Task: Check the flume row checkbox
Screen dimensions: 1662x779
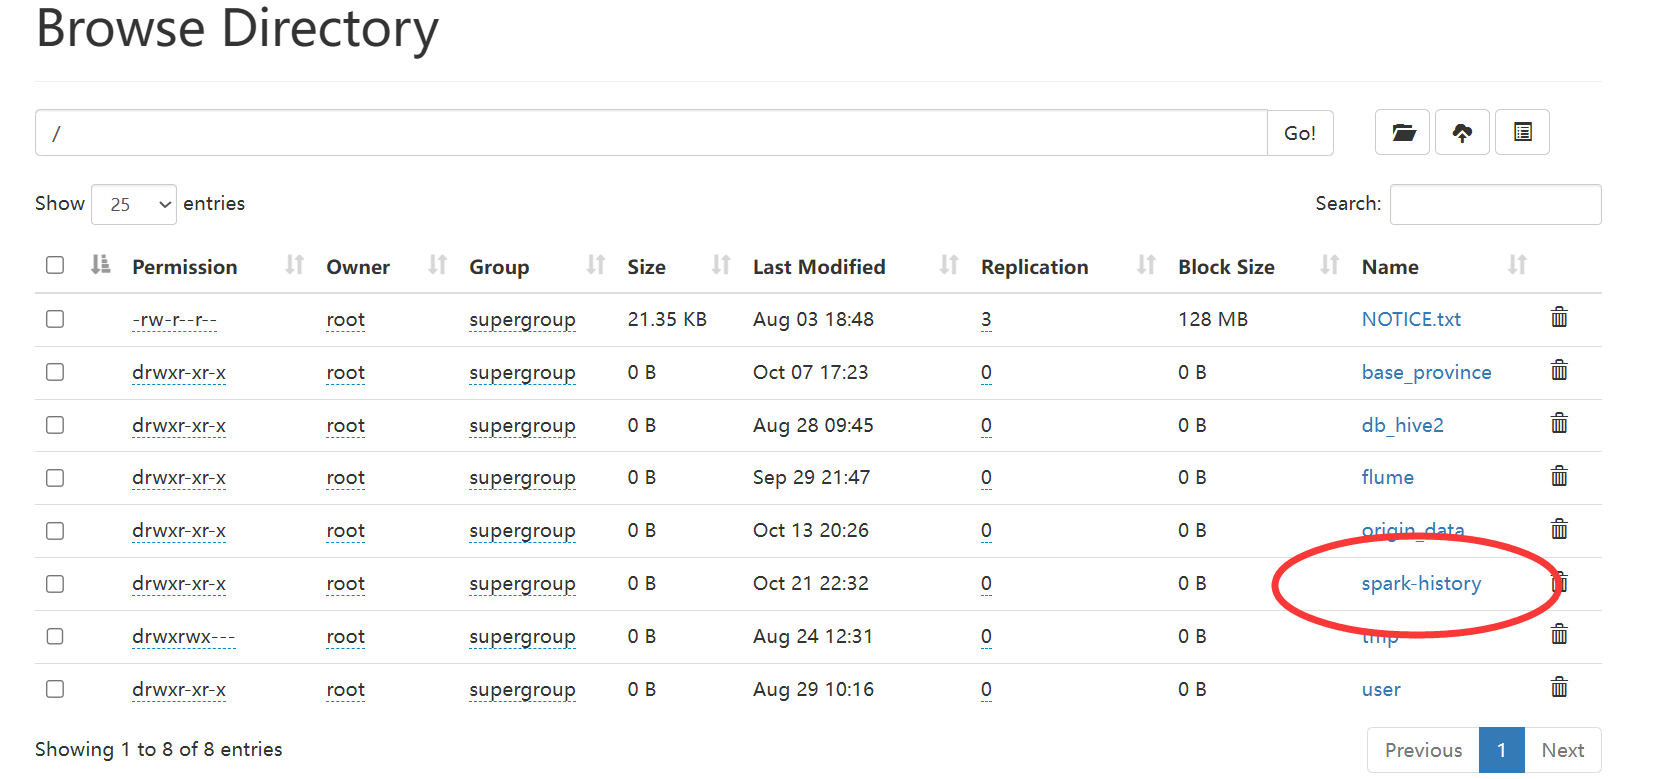Action: [55, 478]
